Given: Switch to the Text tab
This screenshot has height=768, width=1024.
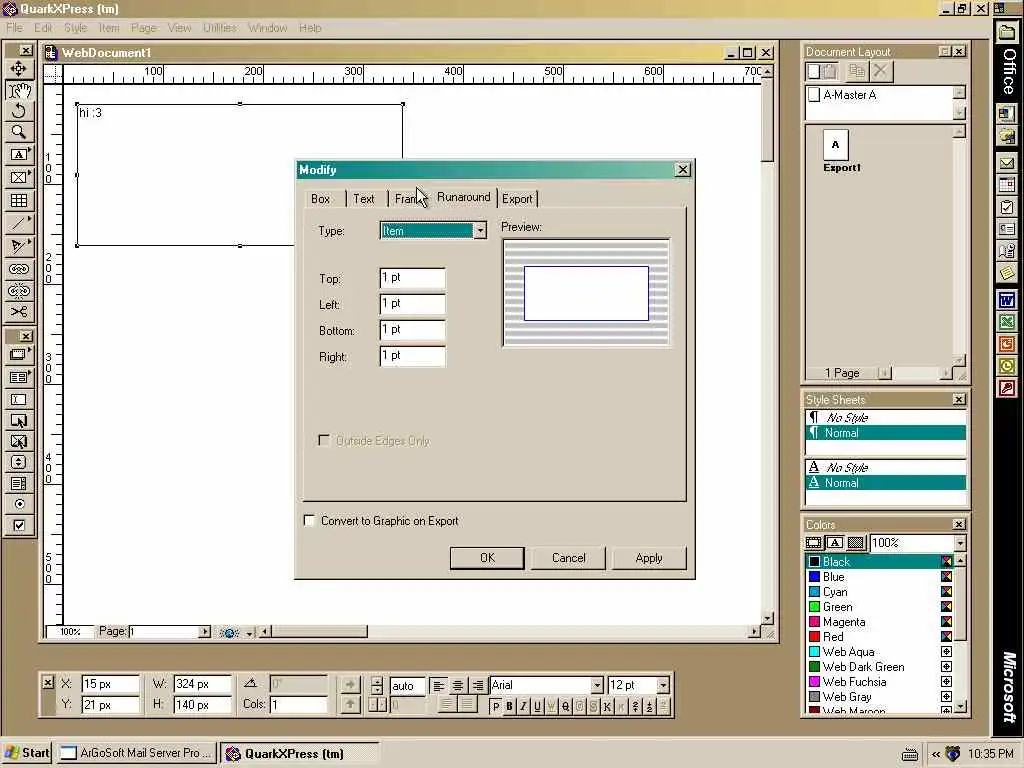Looking at the screenshot, I should (364, 199).
